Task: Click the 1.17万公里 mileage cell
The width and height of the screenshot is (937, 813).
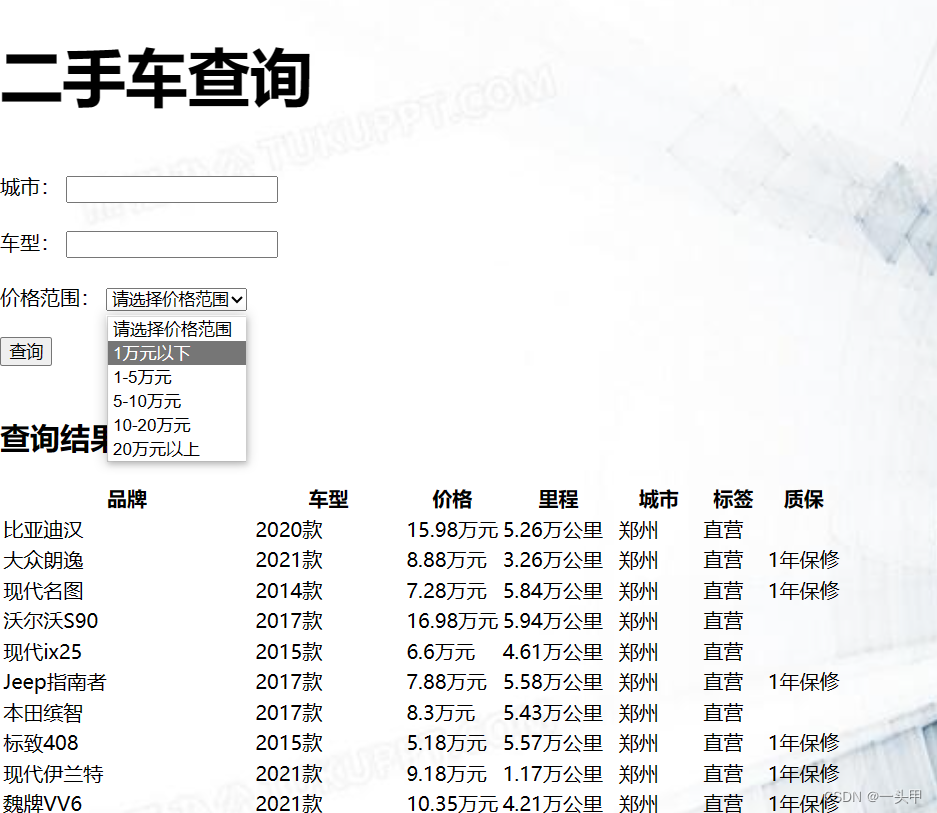Action: pyautogui.click(x=553, y=774)
